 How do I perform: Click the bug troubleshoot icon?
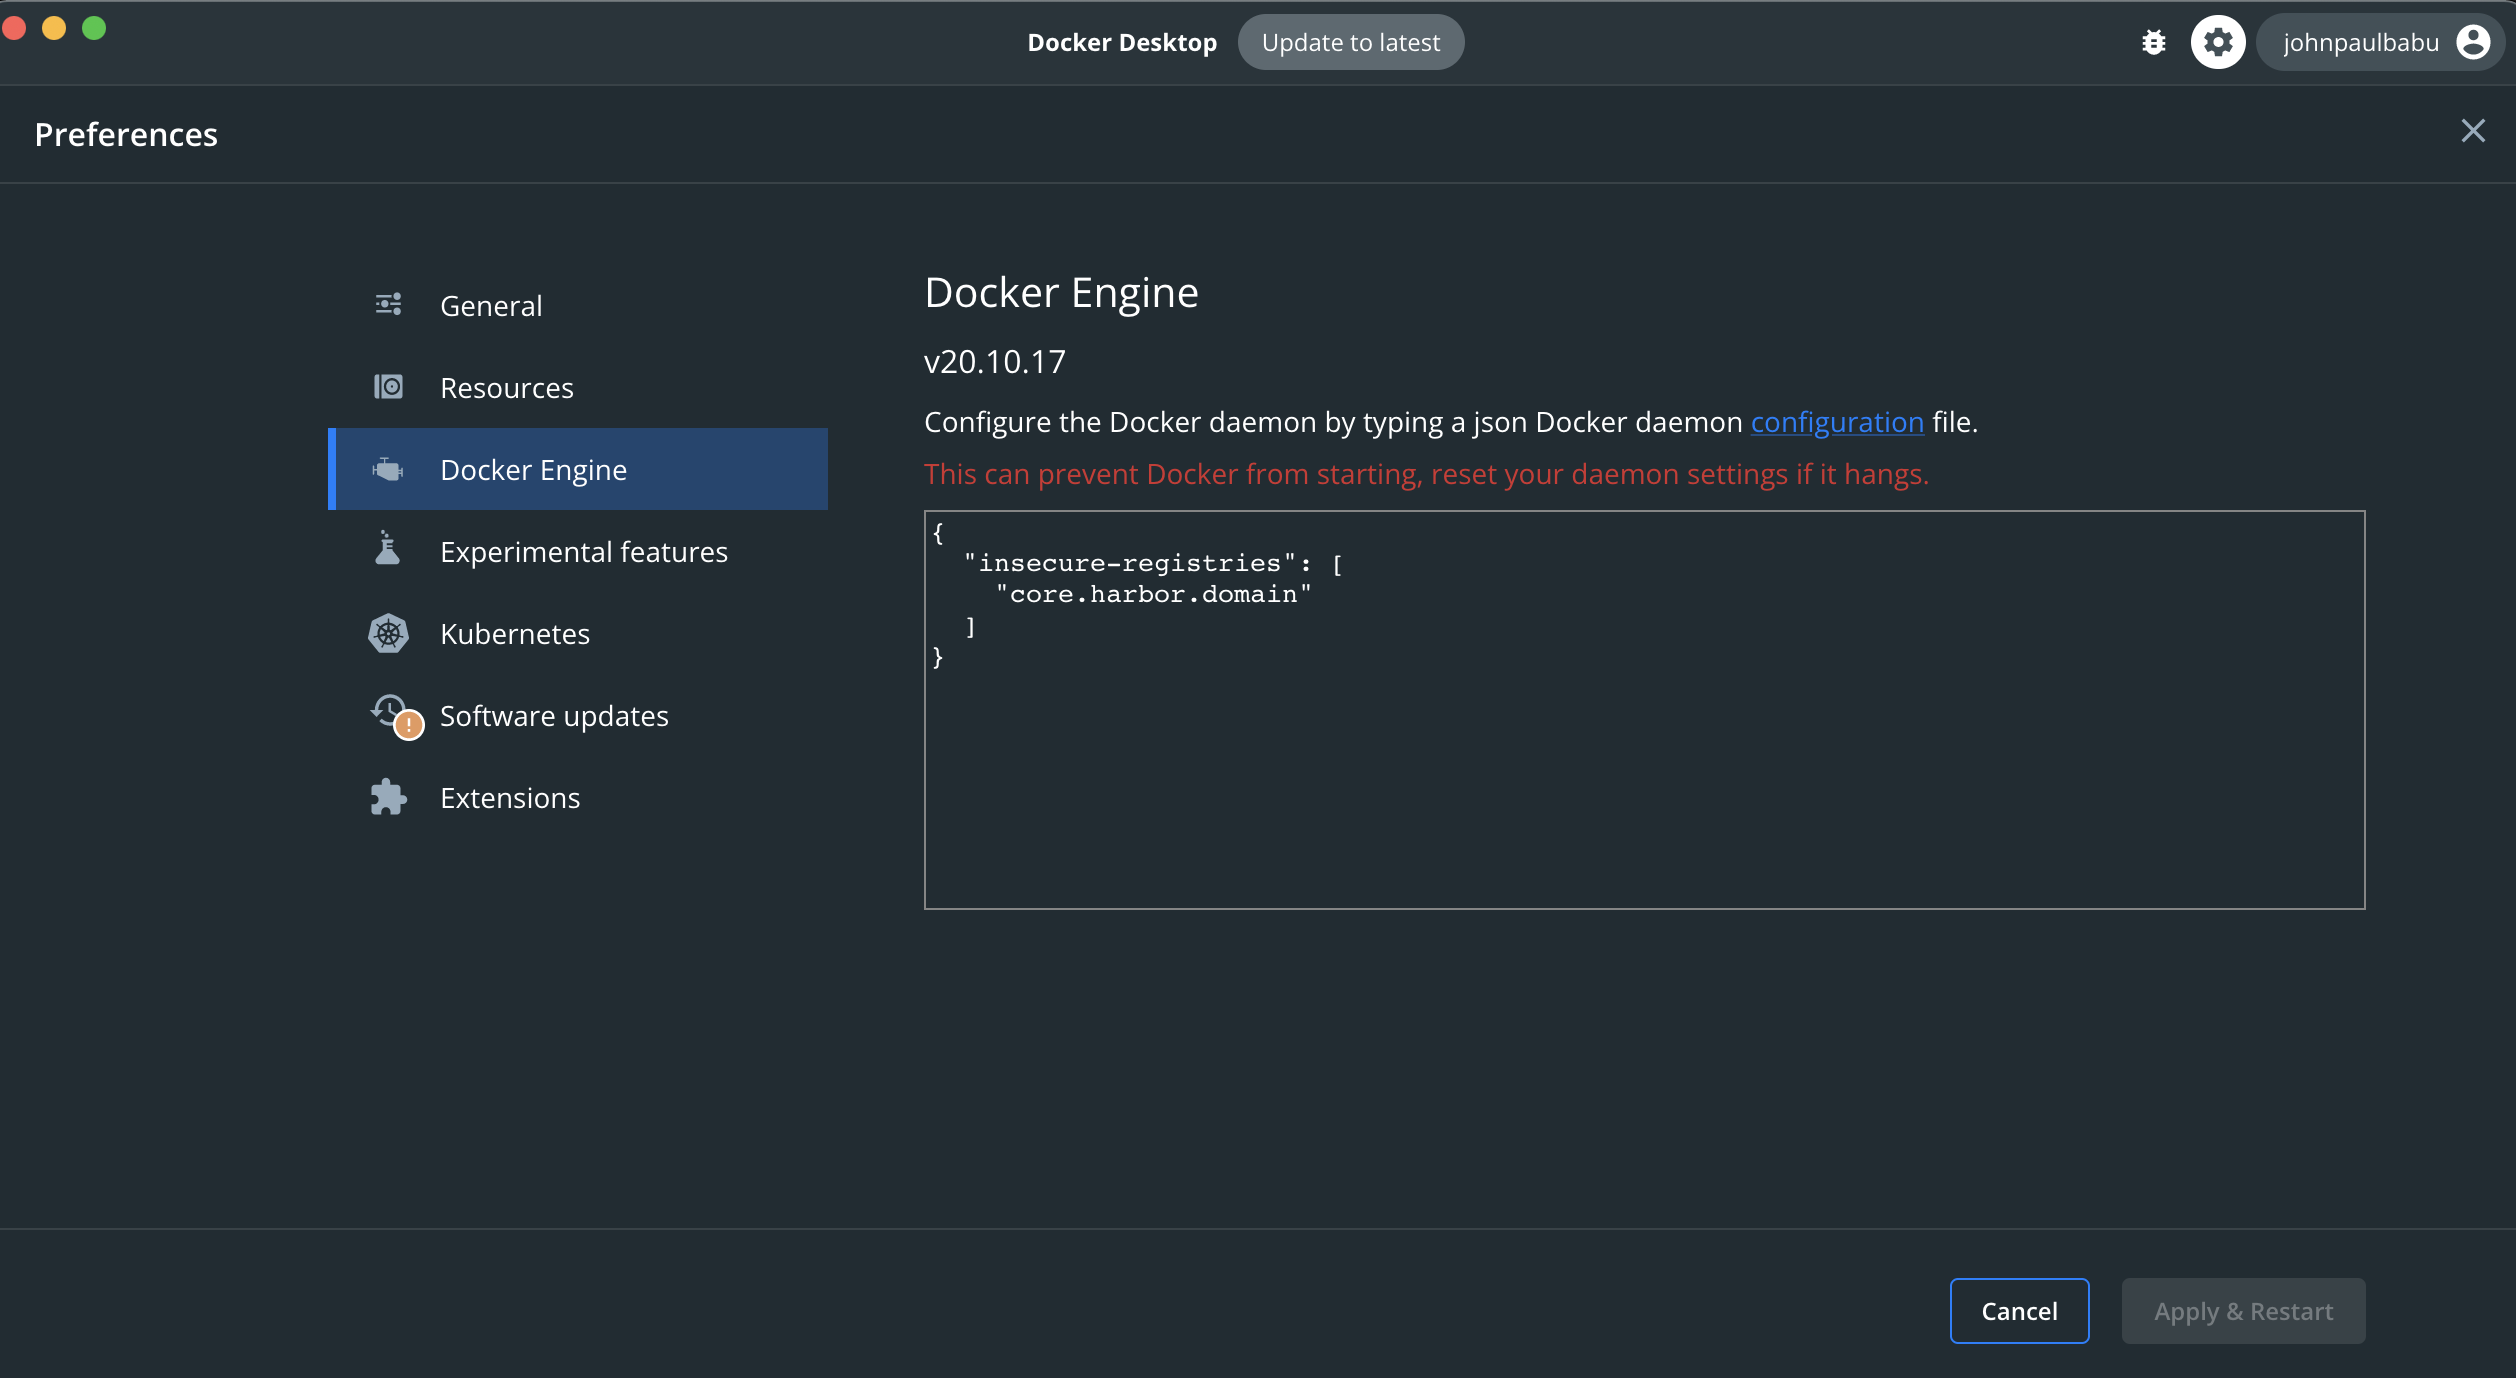click(x=2153, y=42)
